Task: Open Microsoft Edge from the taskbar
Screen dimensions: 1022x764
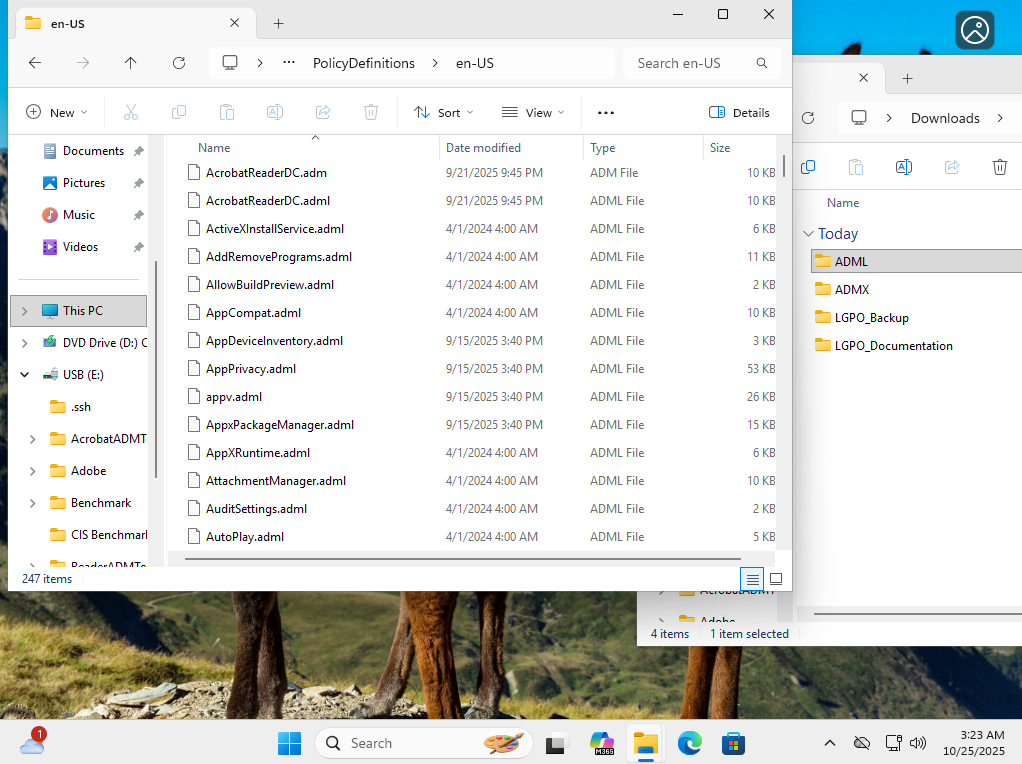Action: (x=690, y=743)
